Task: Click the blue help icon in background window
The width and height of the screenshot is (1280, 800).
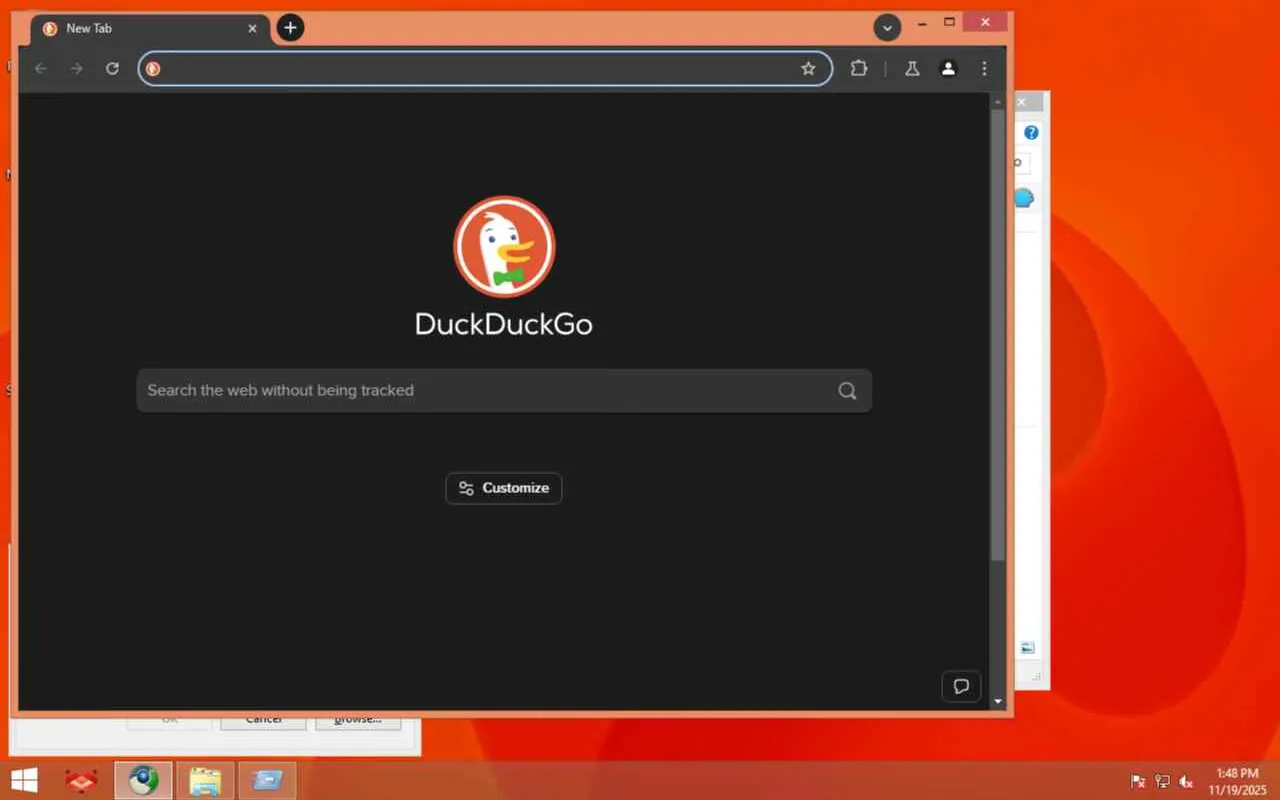Action: click(x=1031, y=132)
